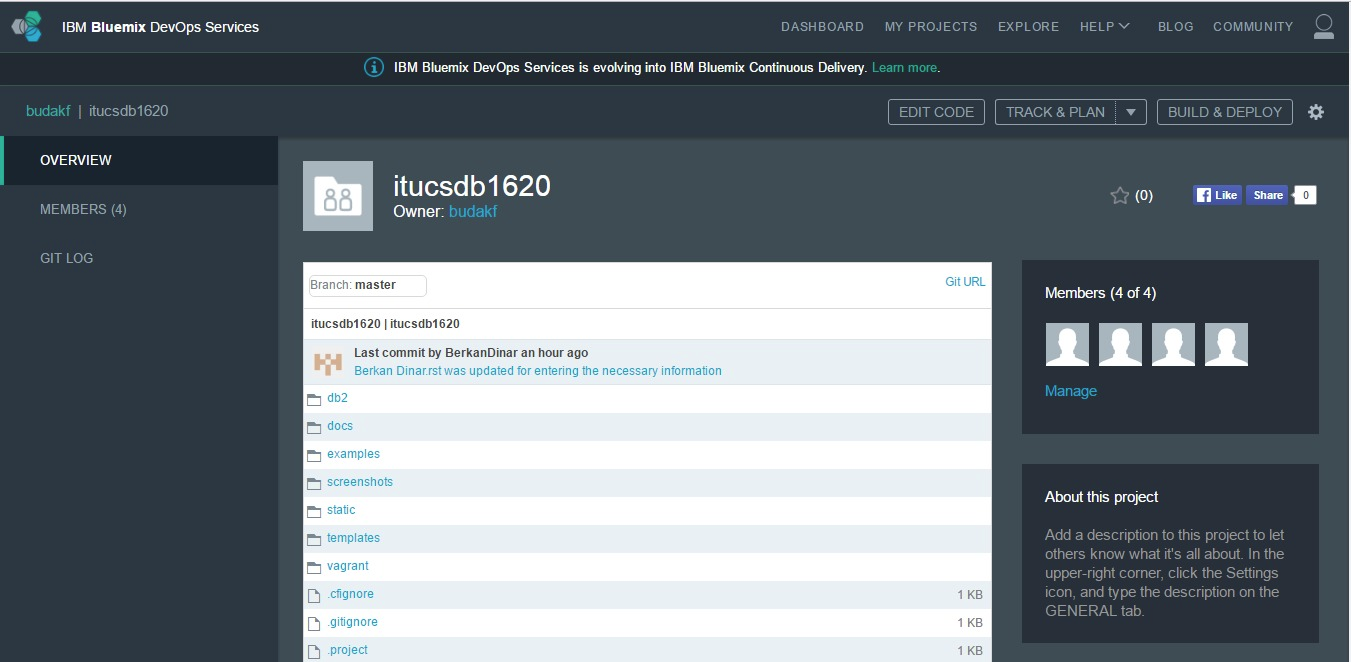This screenshot has width=1351, height=662.
Task: Open the templates folder link
Action: (353, 538)
